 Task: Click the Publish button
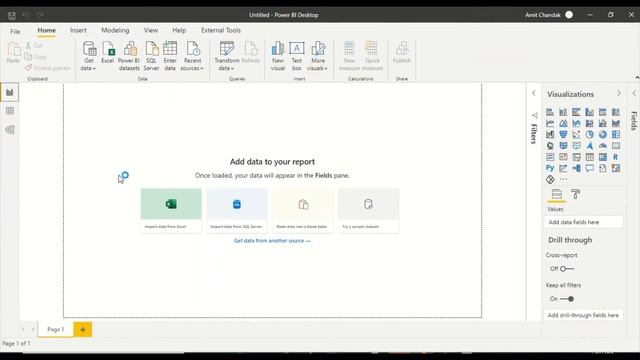[x=402, y=53]
